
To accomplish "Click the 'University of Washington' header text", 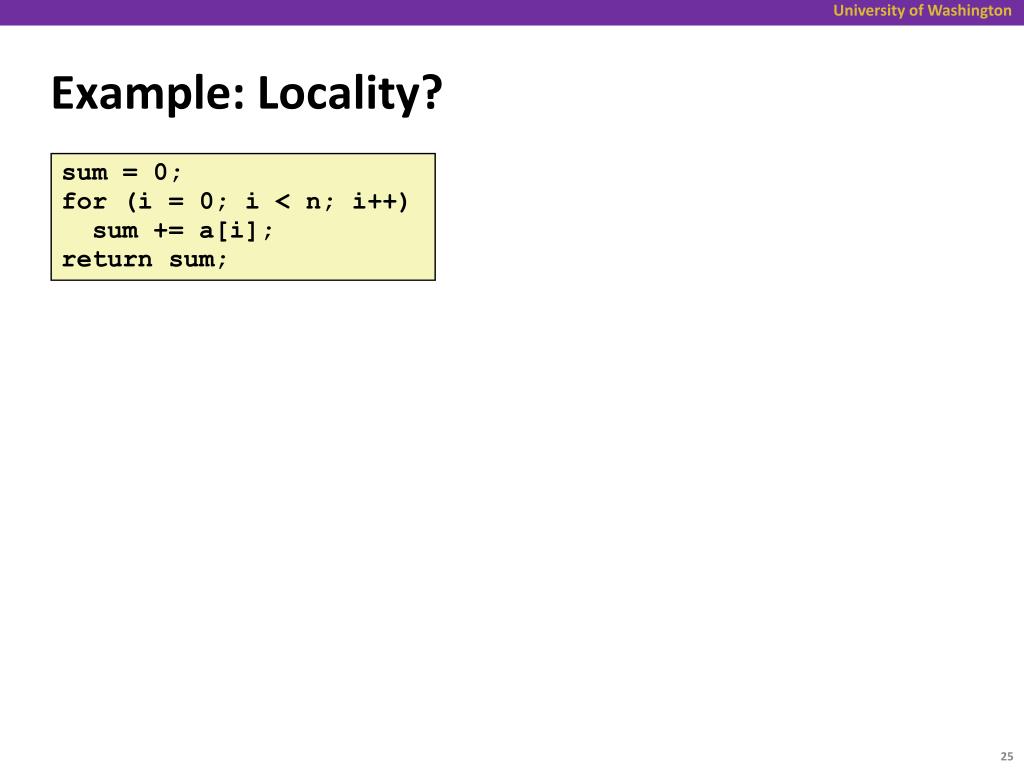I will [x=922, y=10].
